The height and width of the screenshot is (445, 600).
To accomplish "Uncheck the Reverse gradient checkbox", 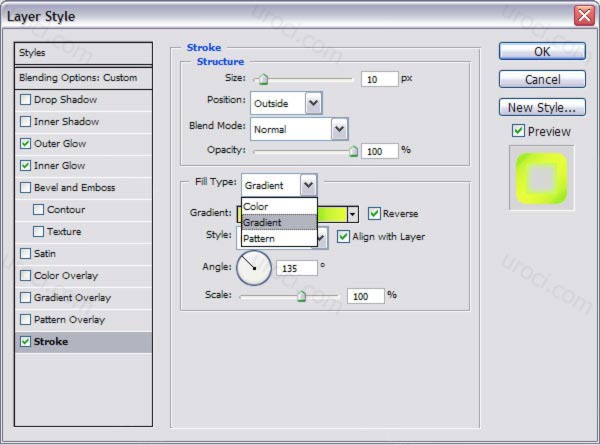I will pos(374,214).
